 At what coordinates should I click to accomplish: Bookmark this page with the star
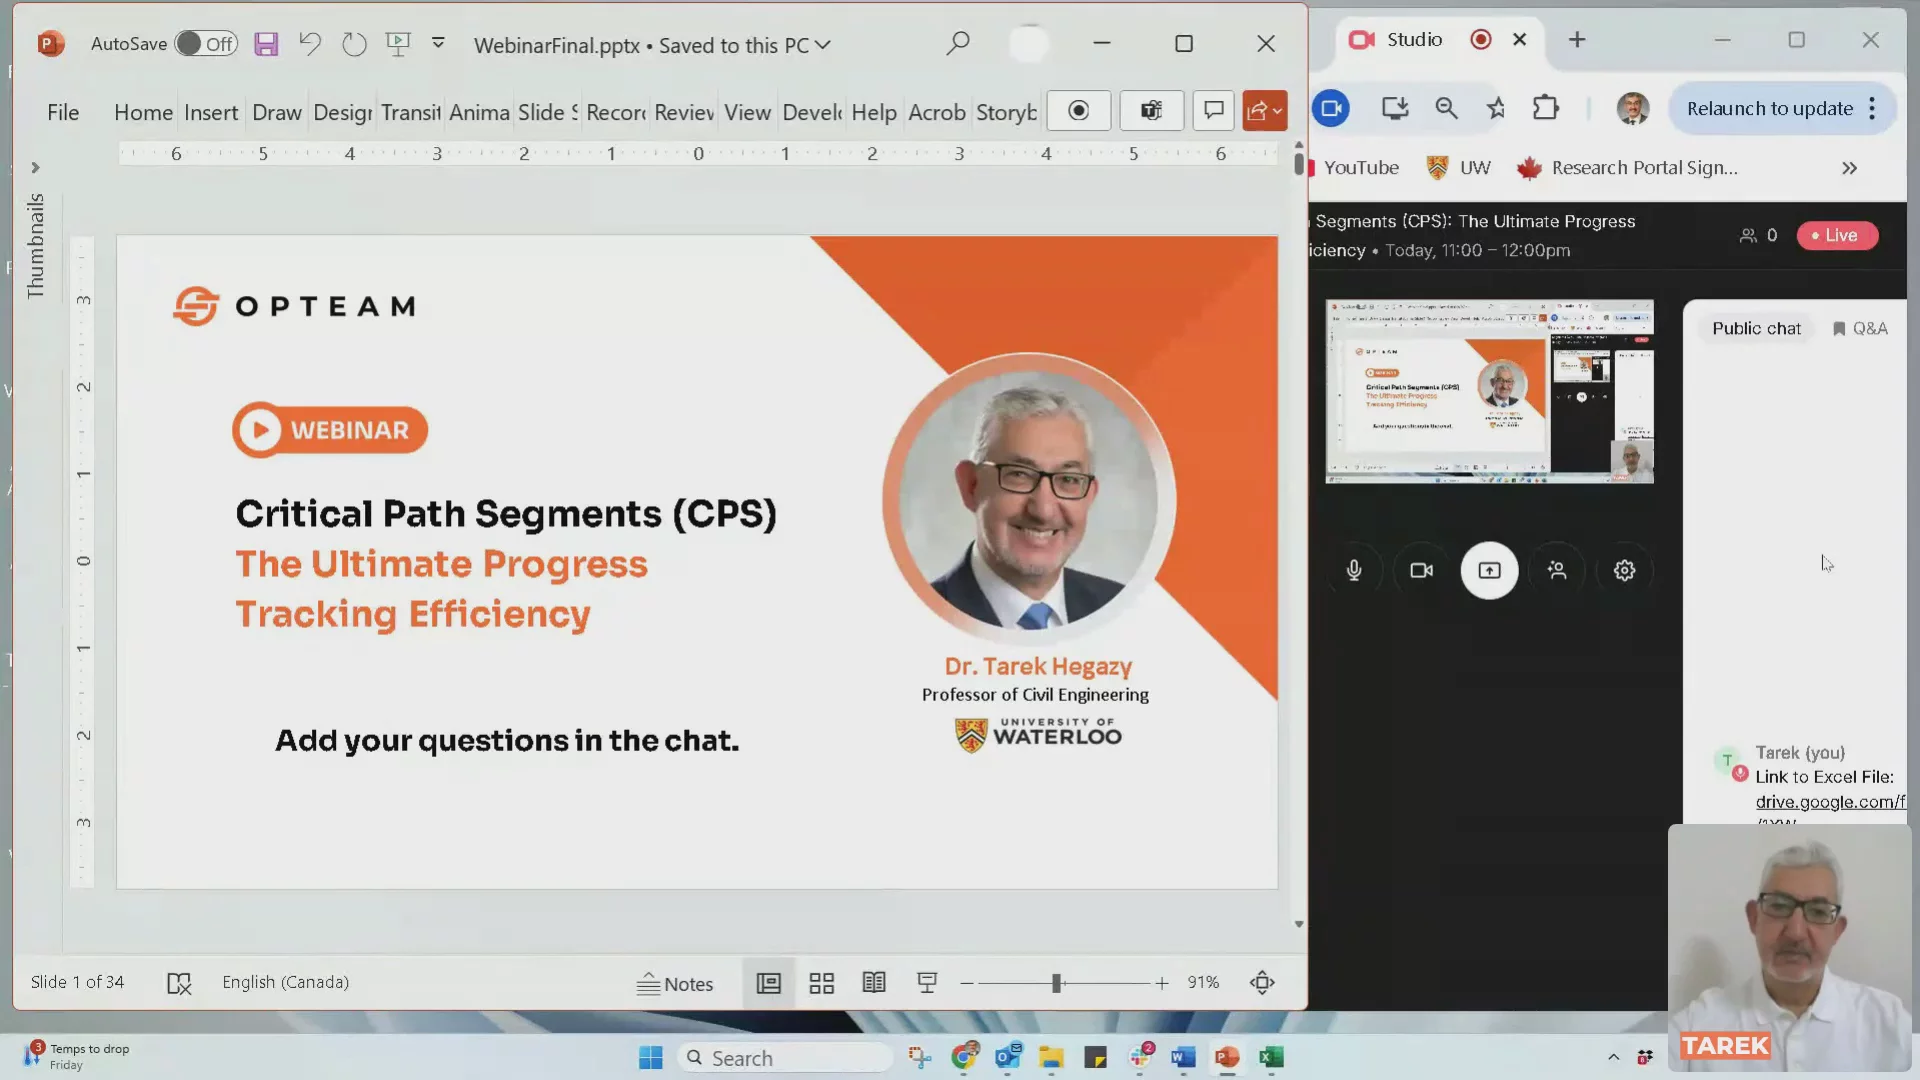tap(1496, 108)
